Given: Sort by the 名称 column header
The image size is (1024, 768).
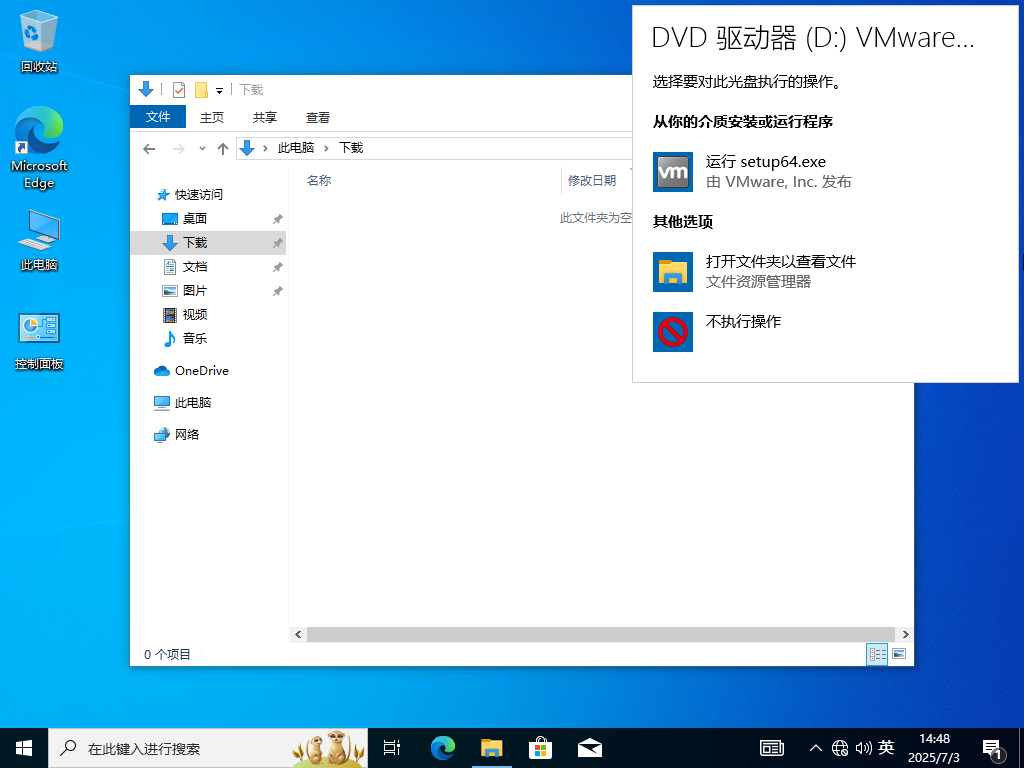Looking at the screenshot, I should click(319, 180).
